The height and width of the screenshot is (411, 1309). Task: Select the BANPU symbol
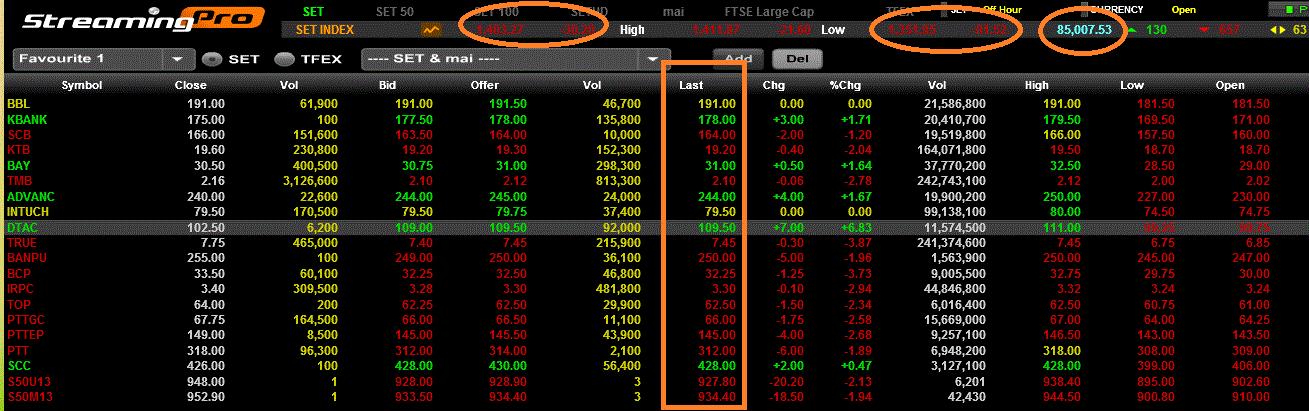27,258
